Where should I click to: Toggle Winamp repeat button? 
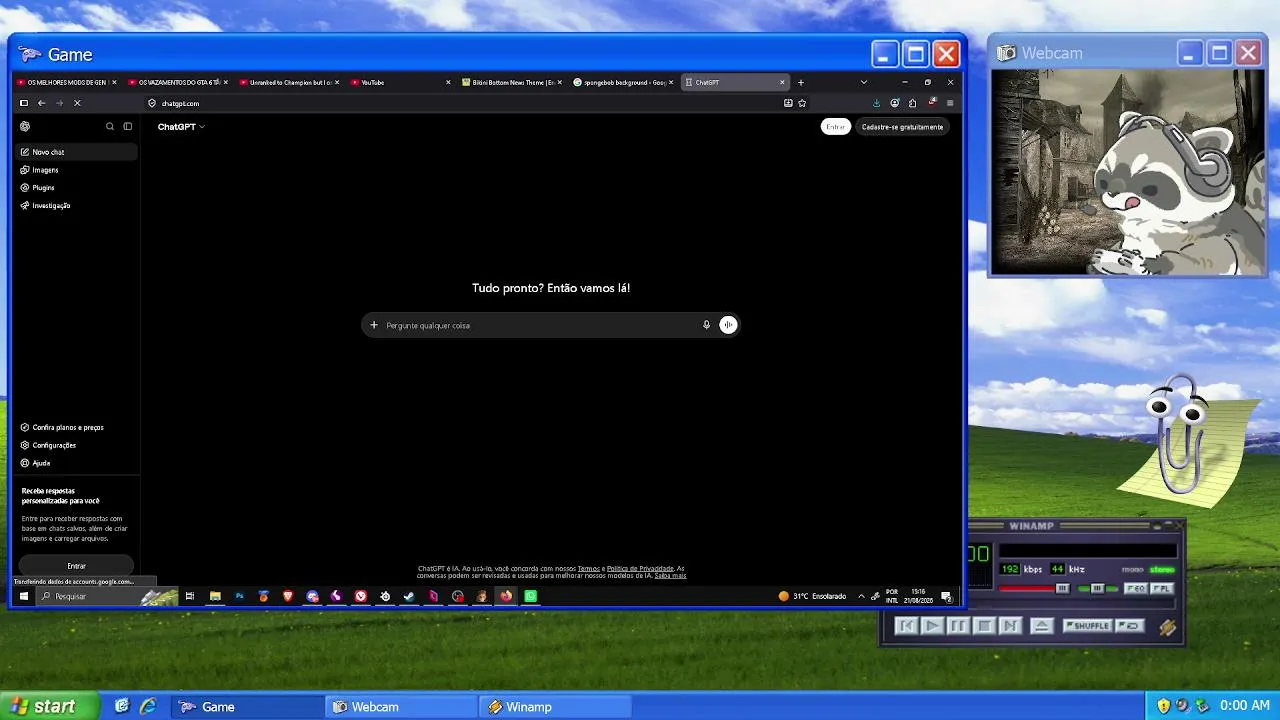(x=1129, y=626)
